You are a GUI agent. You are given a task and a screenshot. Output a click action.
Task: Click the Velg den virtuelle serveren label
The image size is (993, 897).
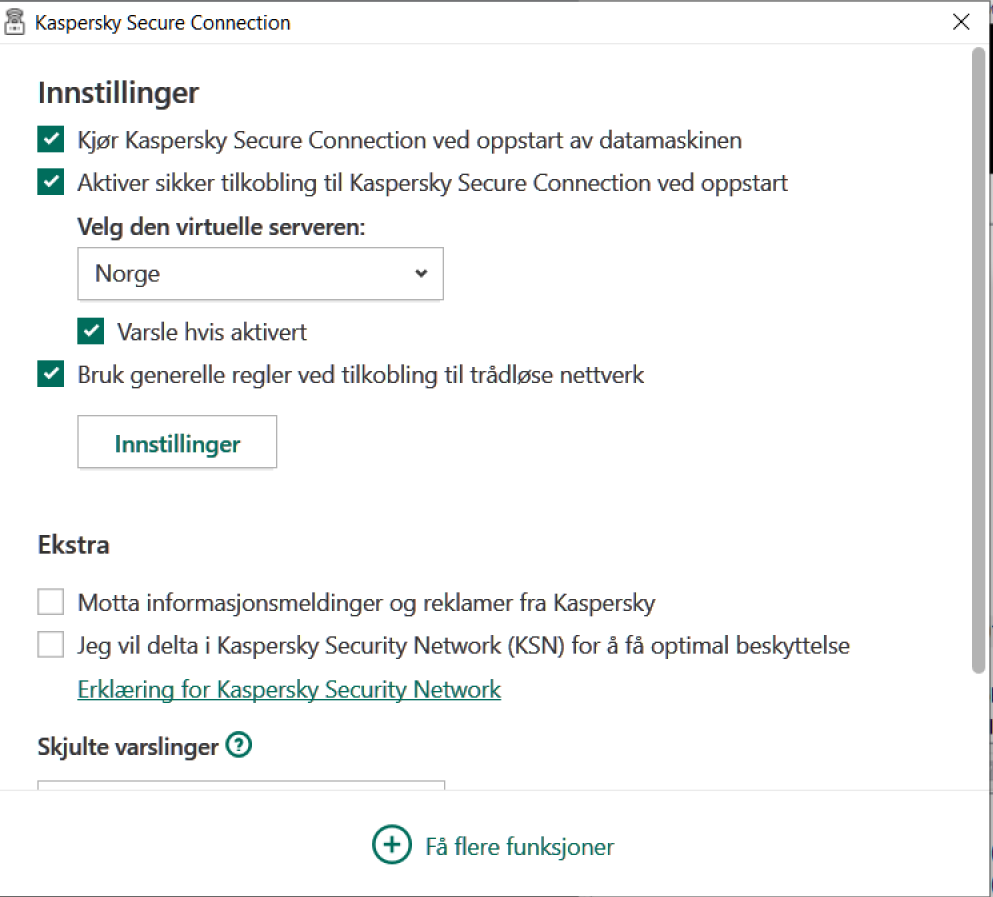[x=221, y=227]
